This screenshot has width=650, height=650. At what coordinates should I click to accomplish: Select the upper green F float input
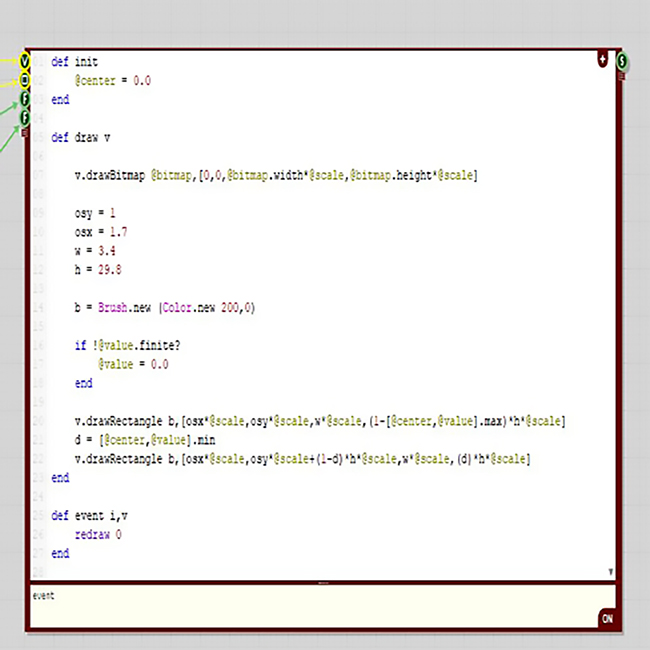click(x=25, y=99)
